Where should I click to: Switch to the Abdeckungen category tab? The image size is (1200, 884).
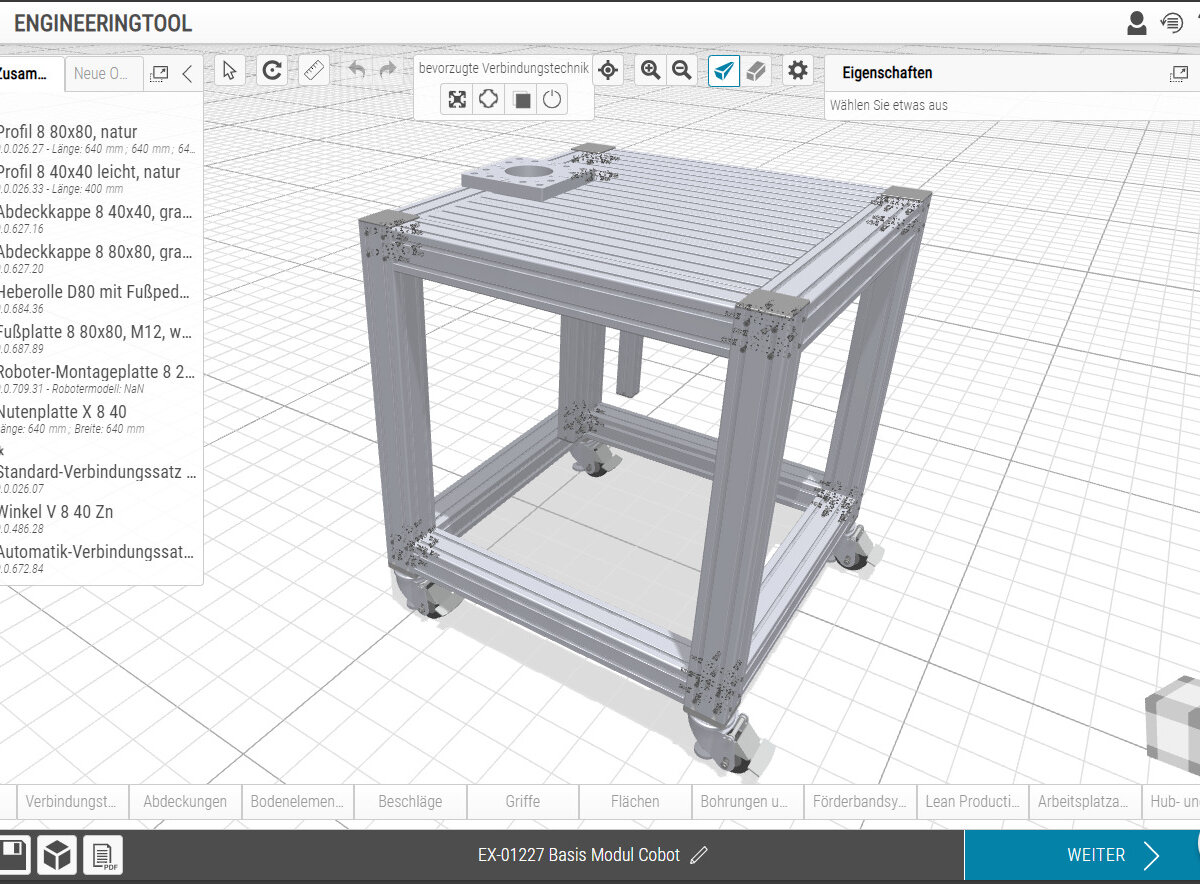(x=185, y=801)
